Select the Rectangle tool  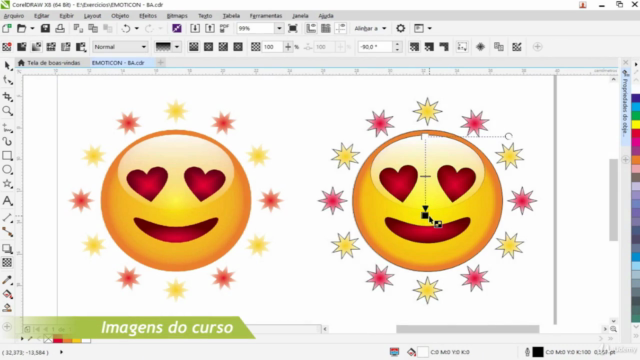(x=7, y=156)
